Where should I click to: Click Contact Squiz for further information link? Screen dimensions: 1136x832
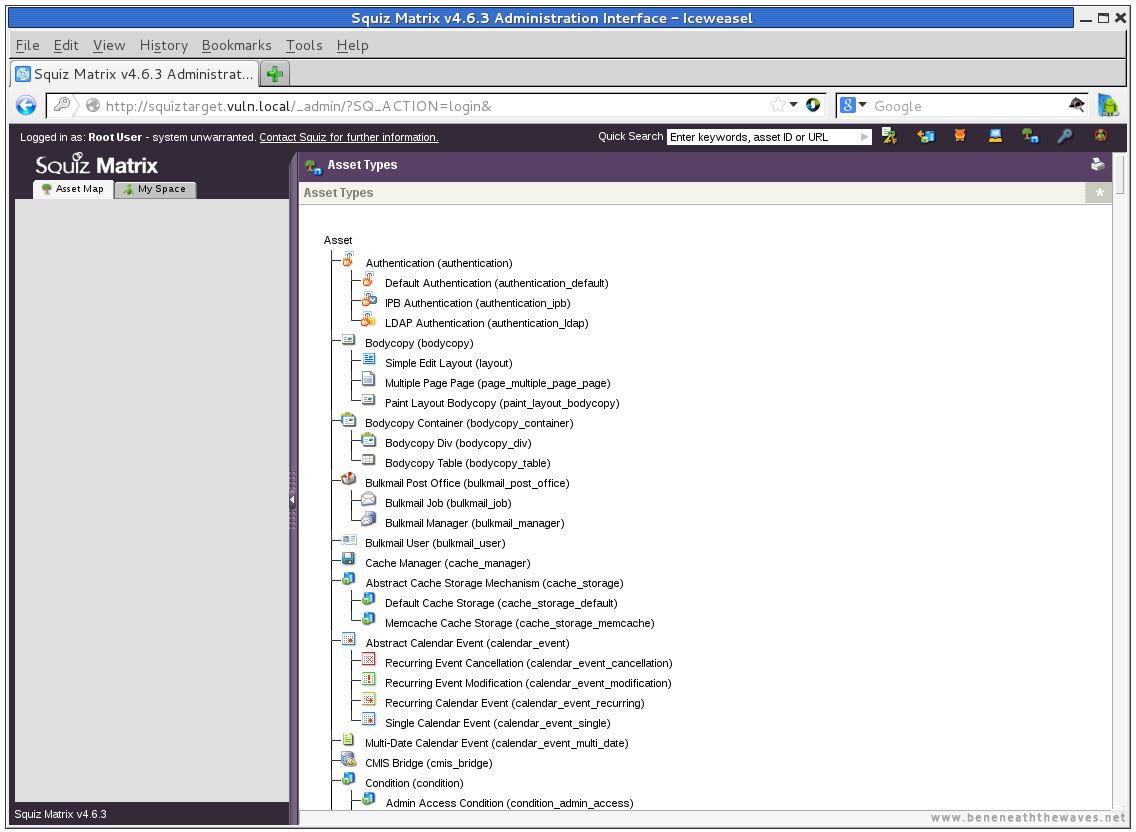click(348, 137)
